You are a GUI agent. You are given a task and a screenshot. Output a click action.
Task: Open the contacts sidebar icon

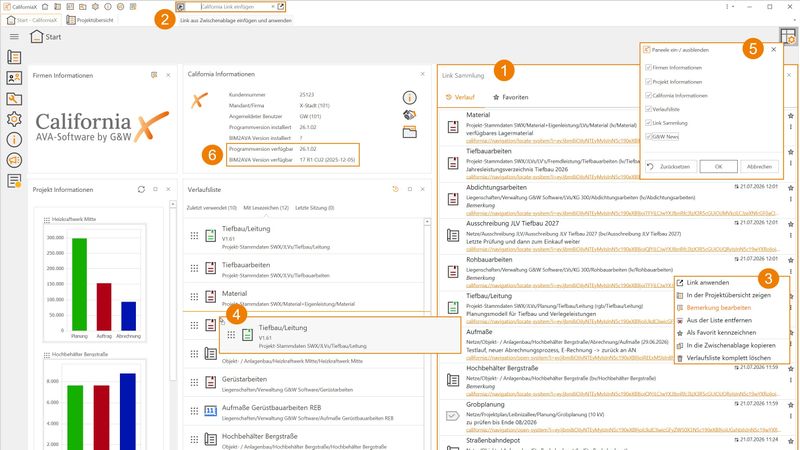(x=14, y=78)
